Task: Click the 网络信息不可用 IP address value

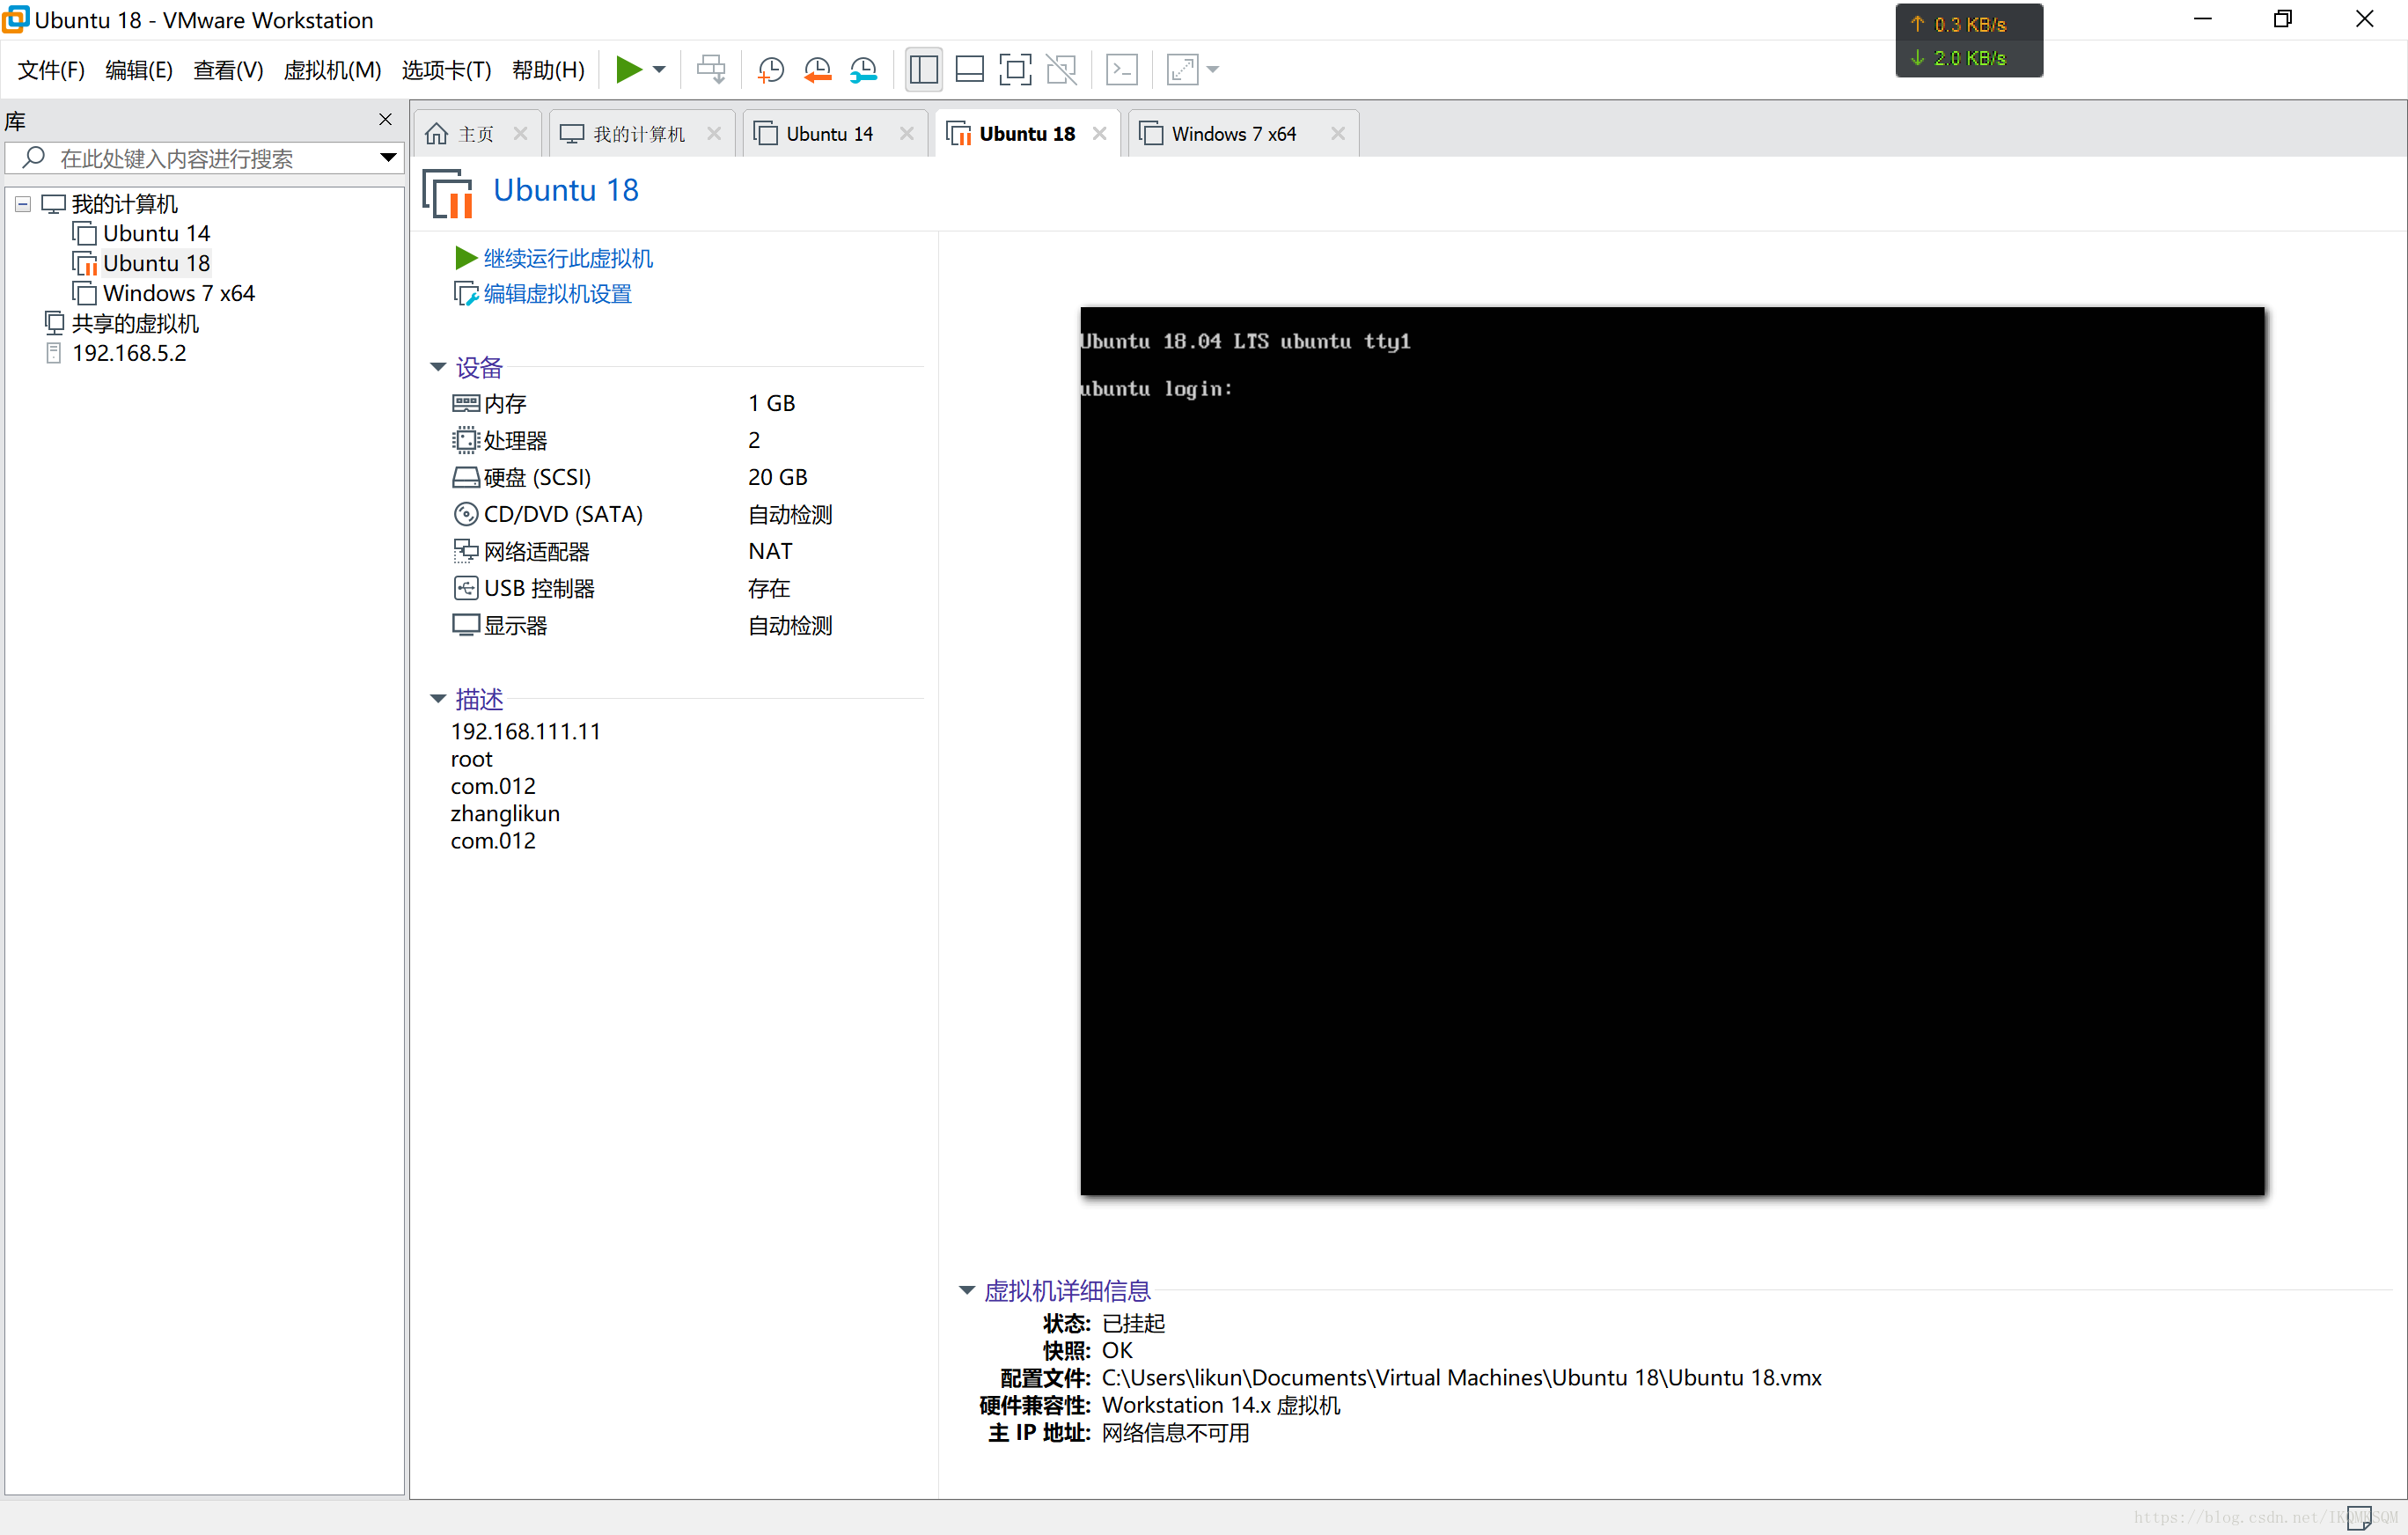Action: [1175, 1433]
